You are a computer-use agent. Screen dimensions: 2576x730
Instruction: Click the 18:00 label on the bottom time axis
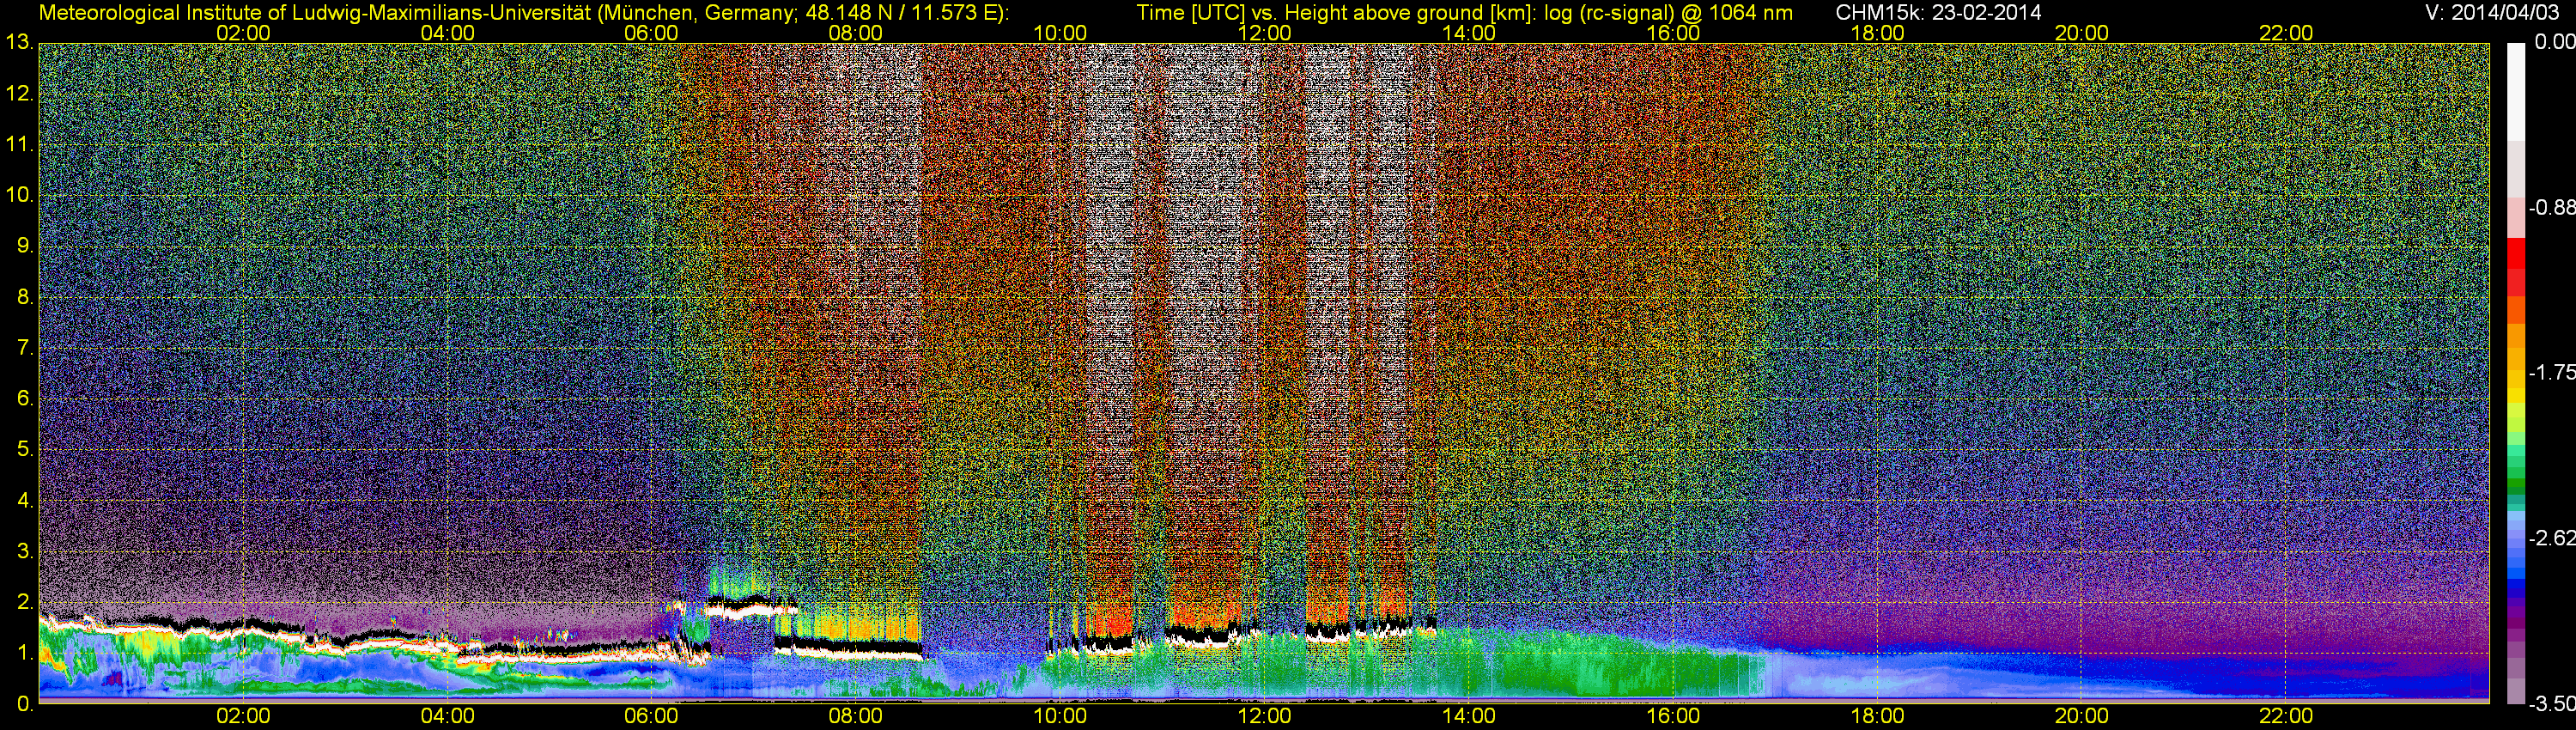point(1877,717)
